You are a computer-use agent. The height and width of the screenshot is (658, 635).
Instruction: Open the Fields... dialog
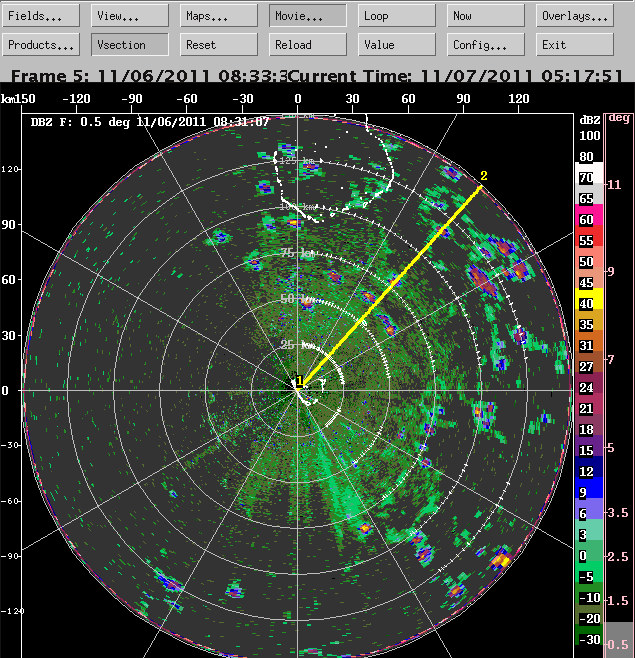(41, 16)
